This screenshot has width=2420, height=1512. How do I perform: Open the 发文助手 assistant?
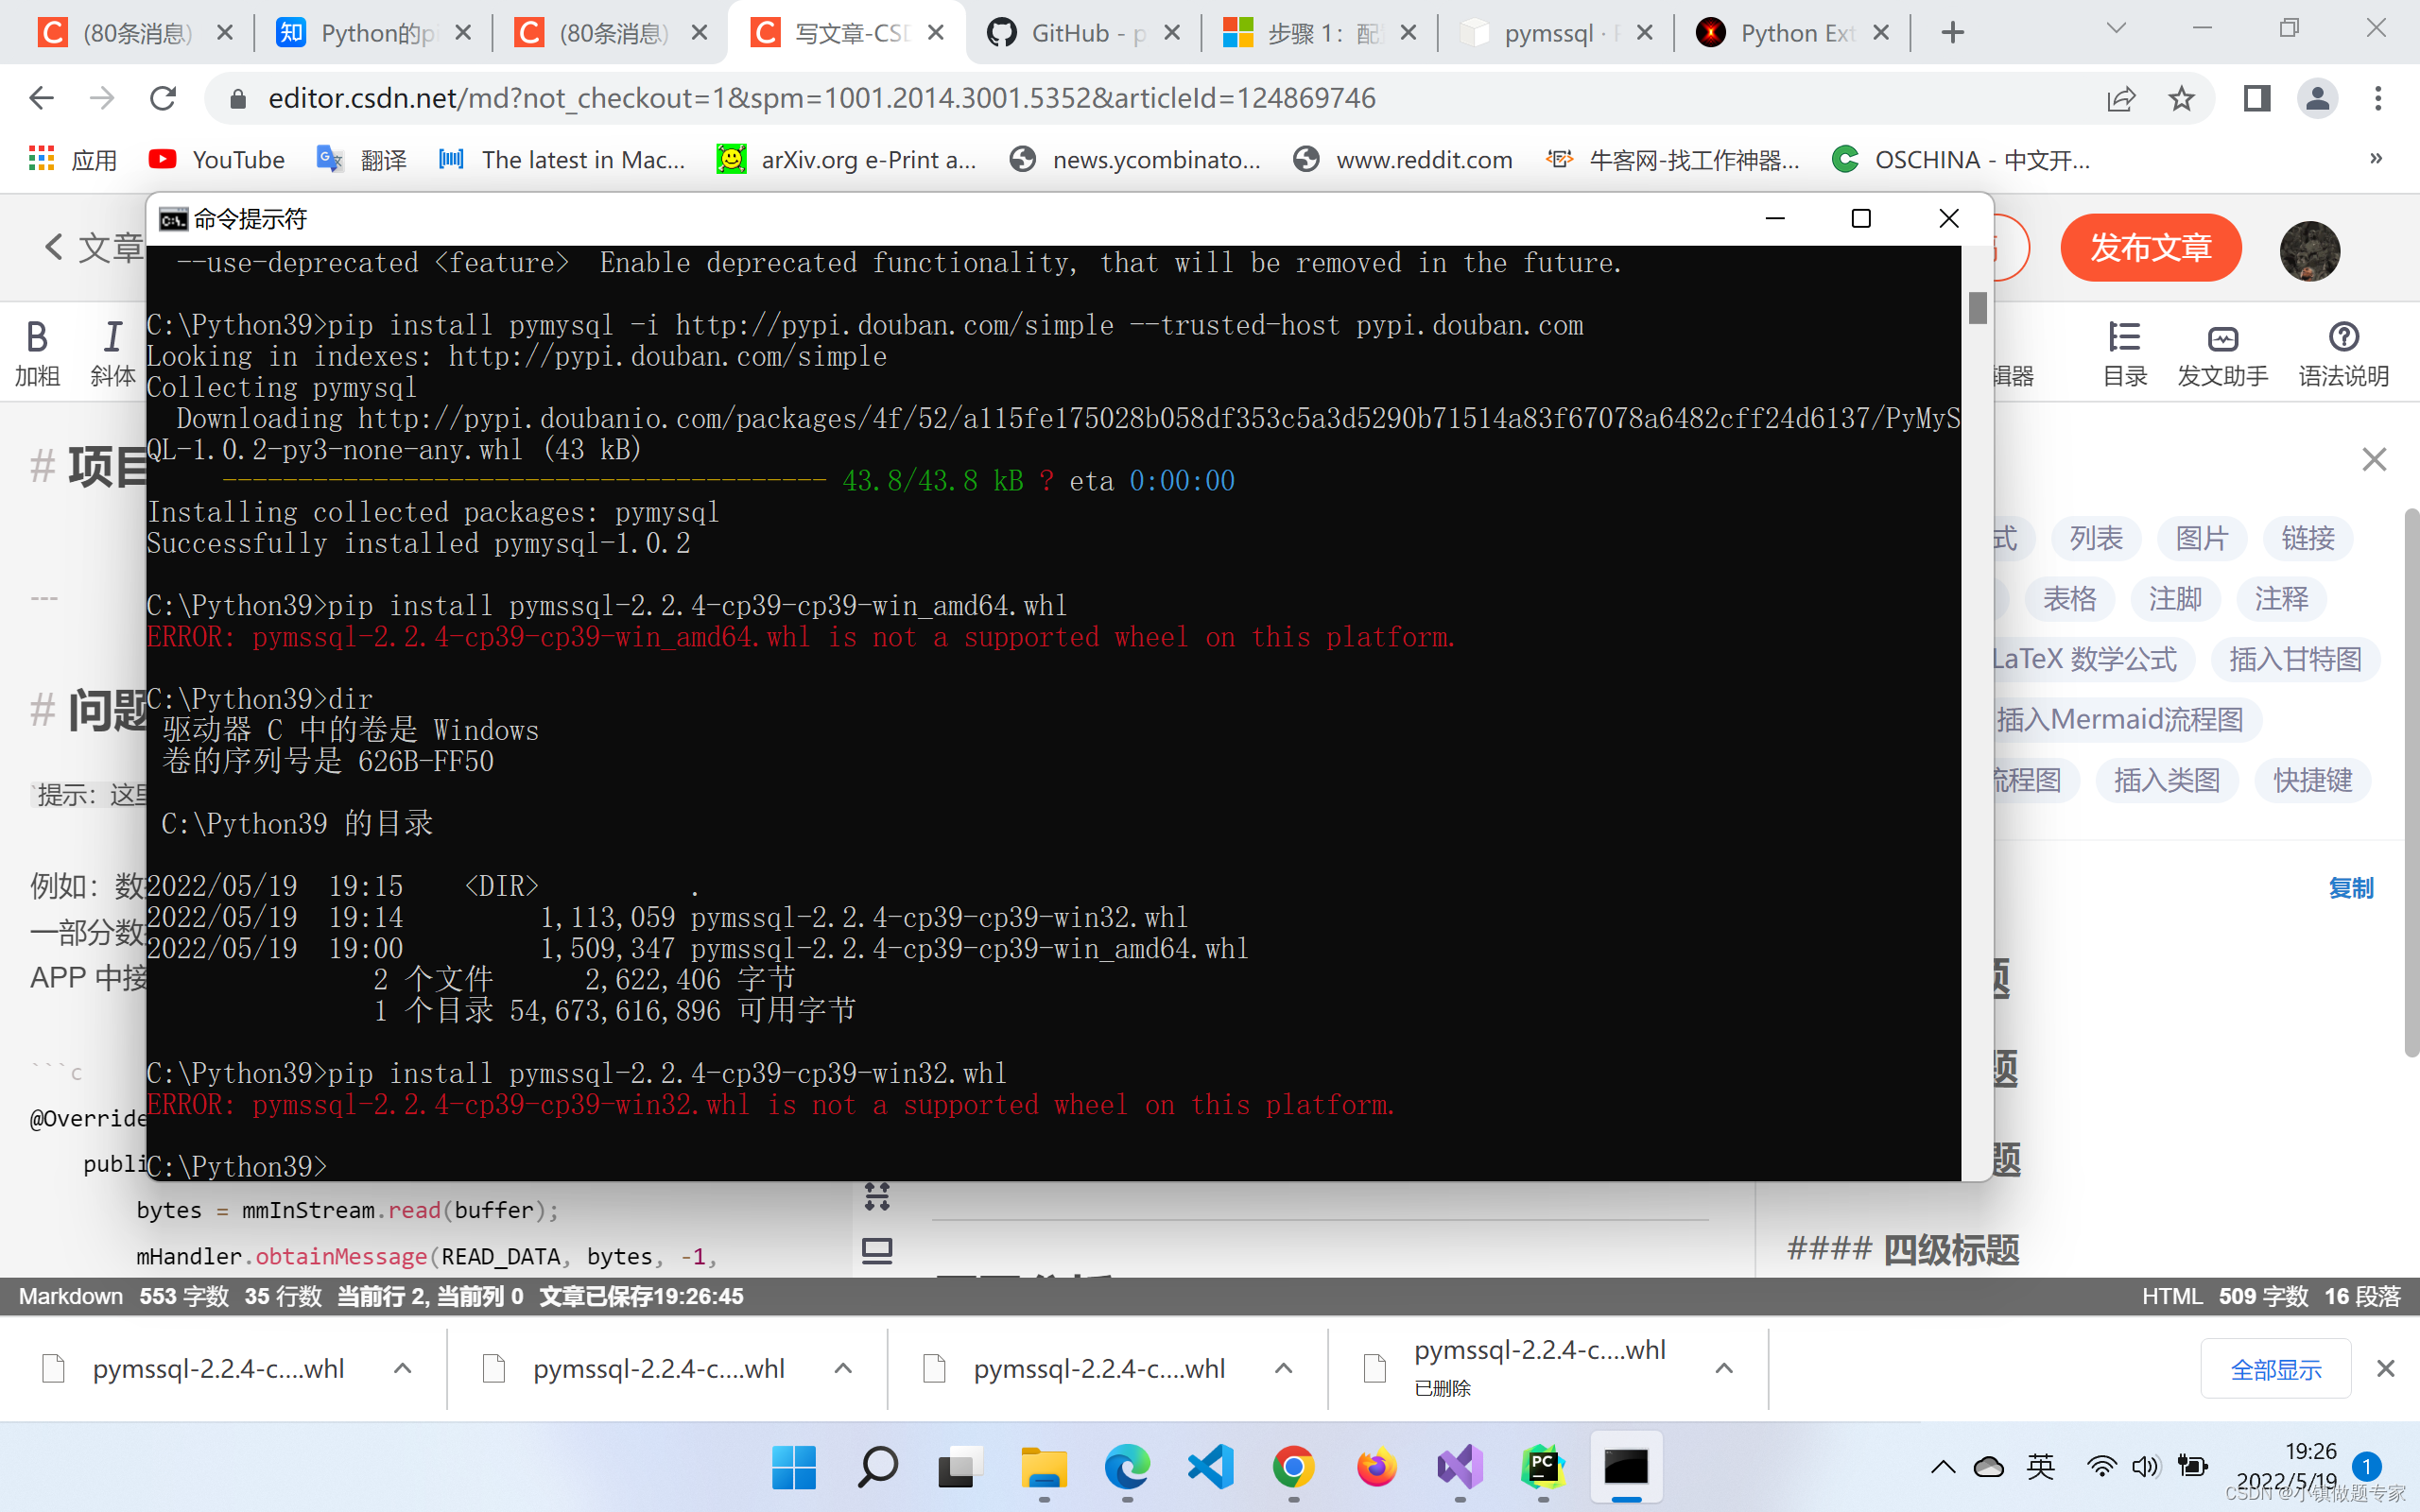pos(2222,353)
